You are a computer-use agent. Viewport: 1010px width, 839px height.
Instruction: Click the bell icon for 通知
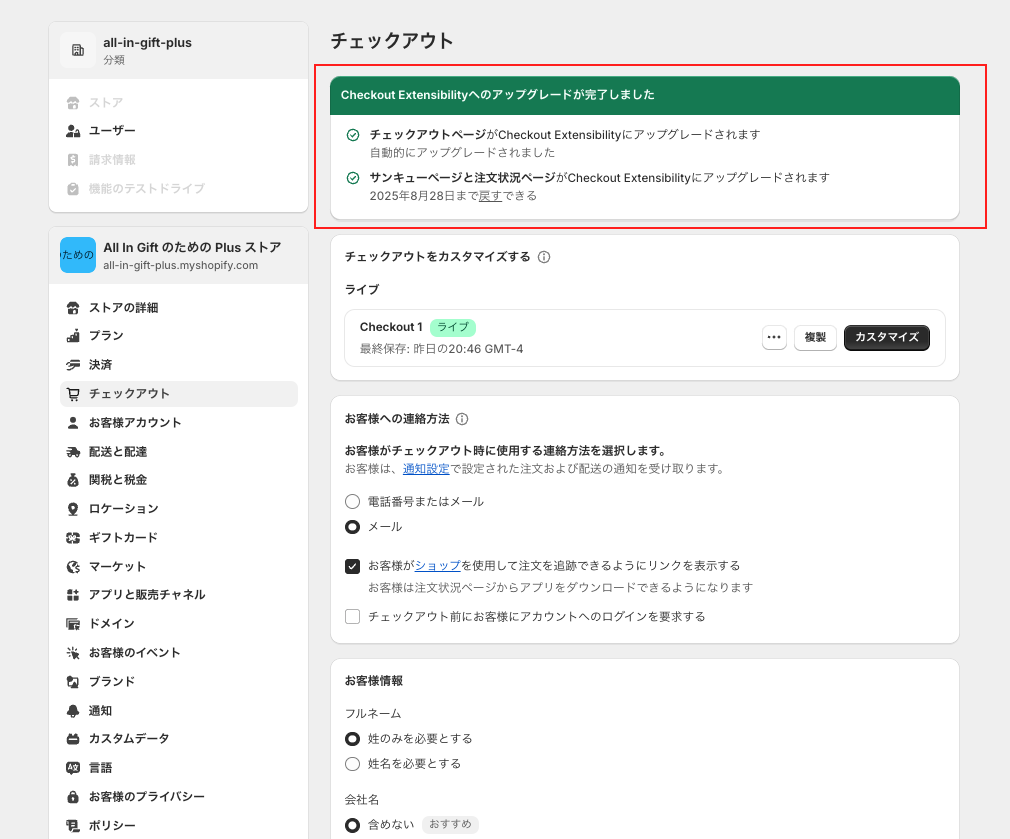point(73,711)
